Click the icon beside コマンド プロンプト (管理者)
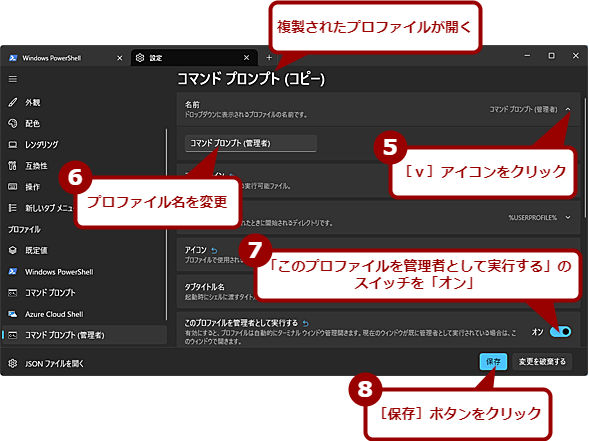The width and height of the screenshot is (589, 441). [13, 335]
